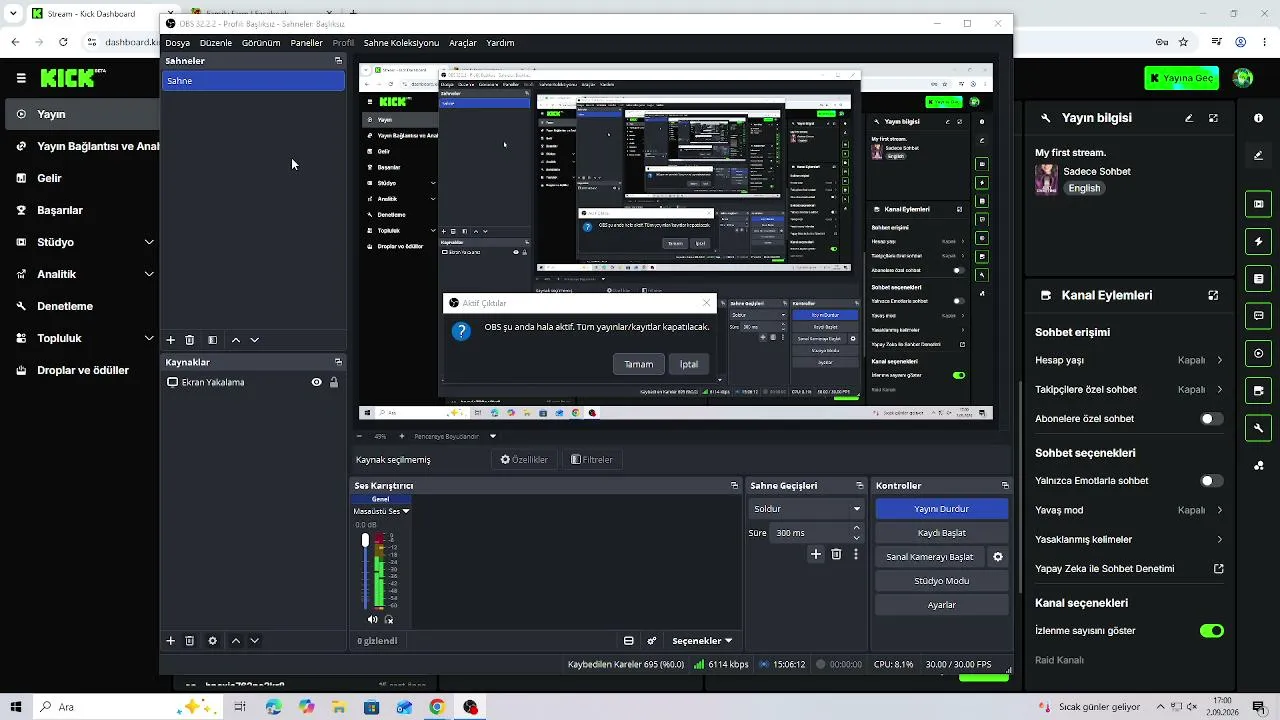Open source properties gear in Kaynaklar toolbar
1280x720 pixels.
(212, 641)
